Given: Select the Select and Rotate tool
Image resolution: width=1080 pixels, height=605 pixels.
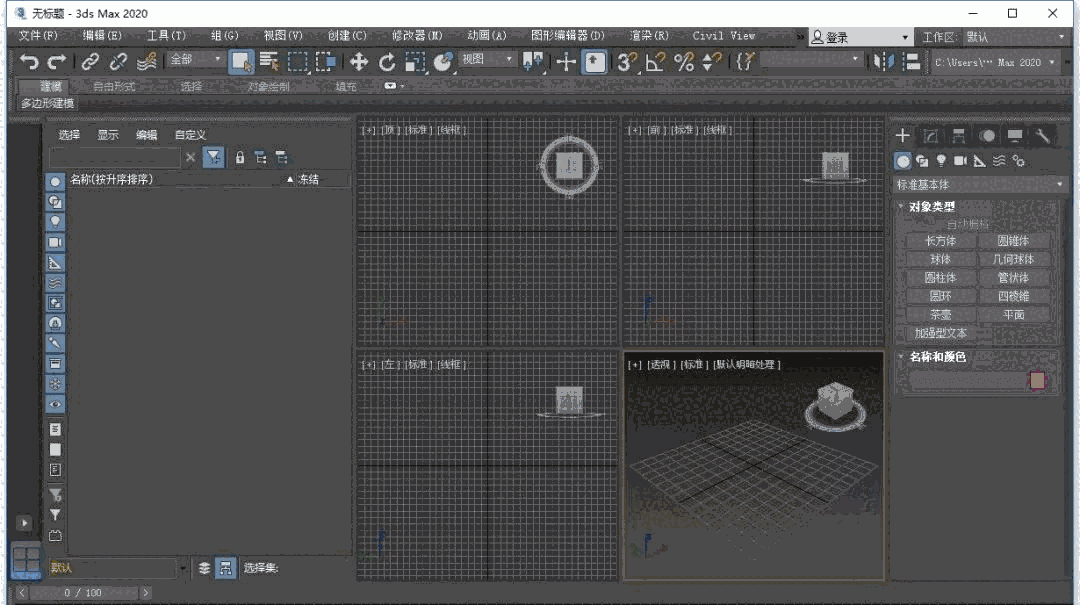Looking at the screenshot, I should point(386,62).
